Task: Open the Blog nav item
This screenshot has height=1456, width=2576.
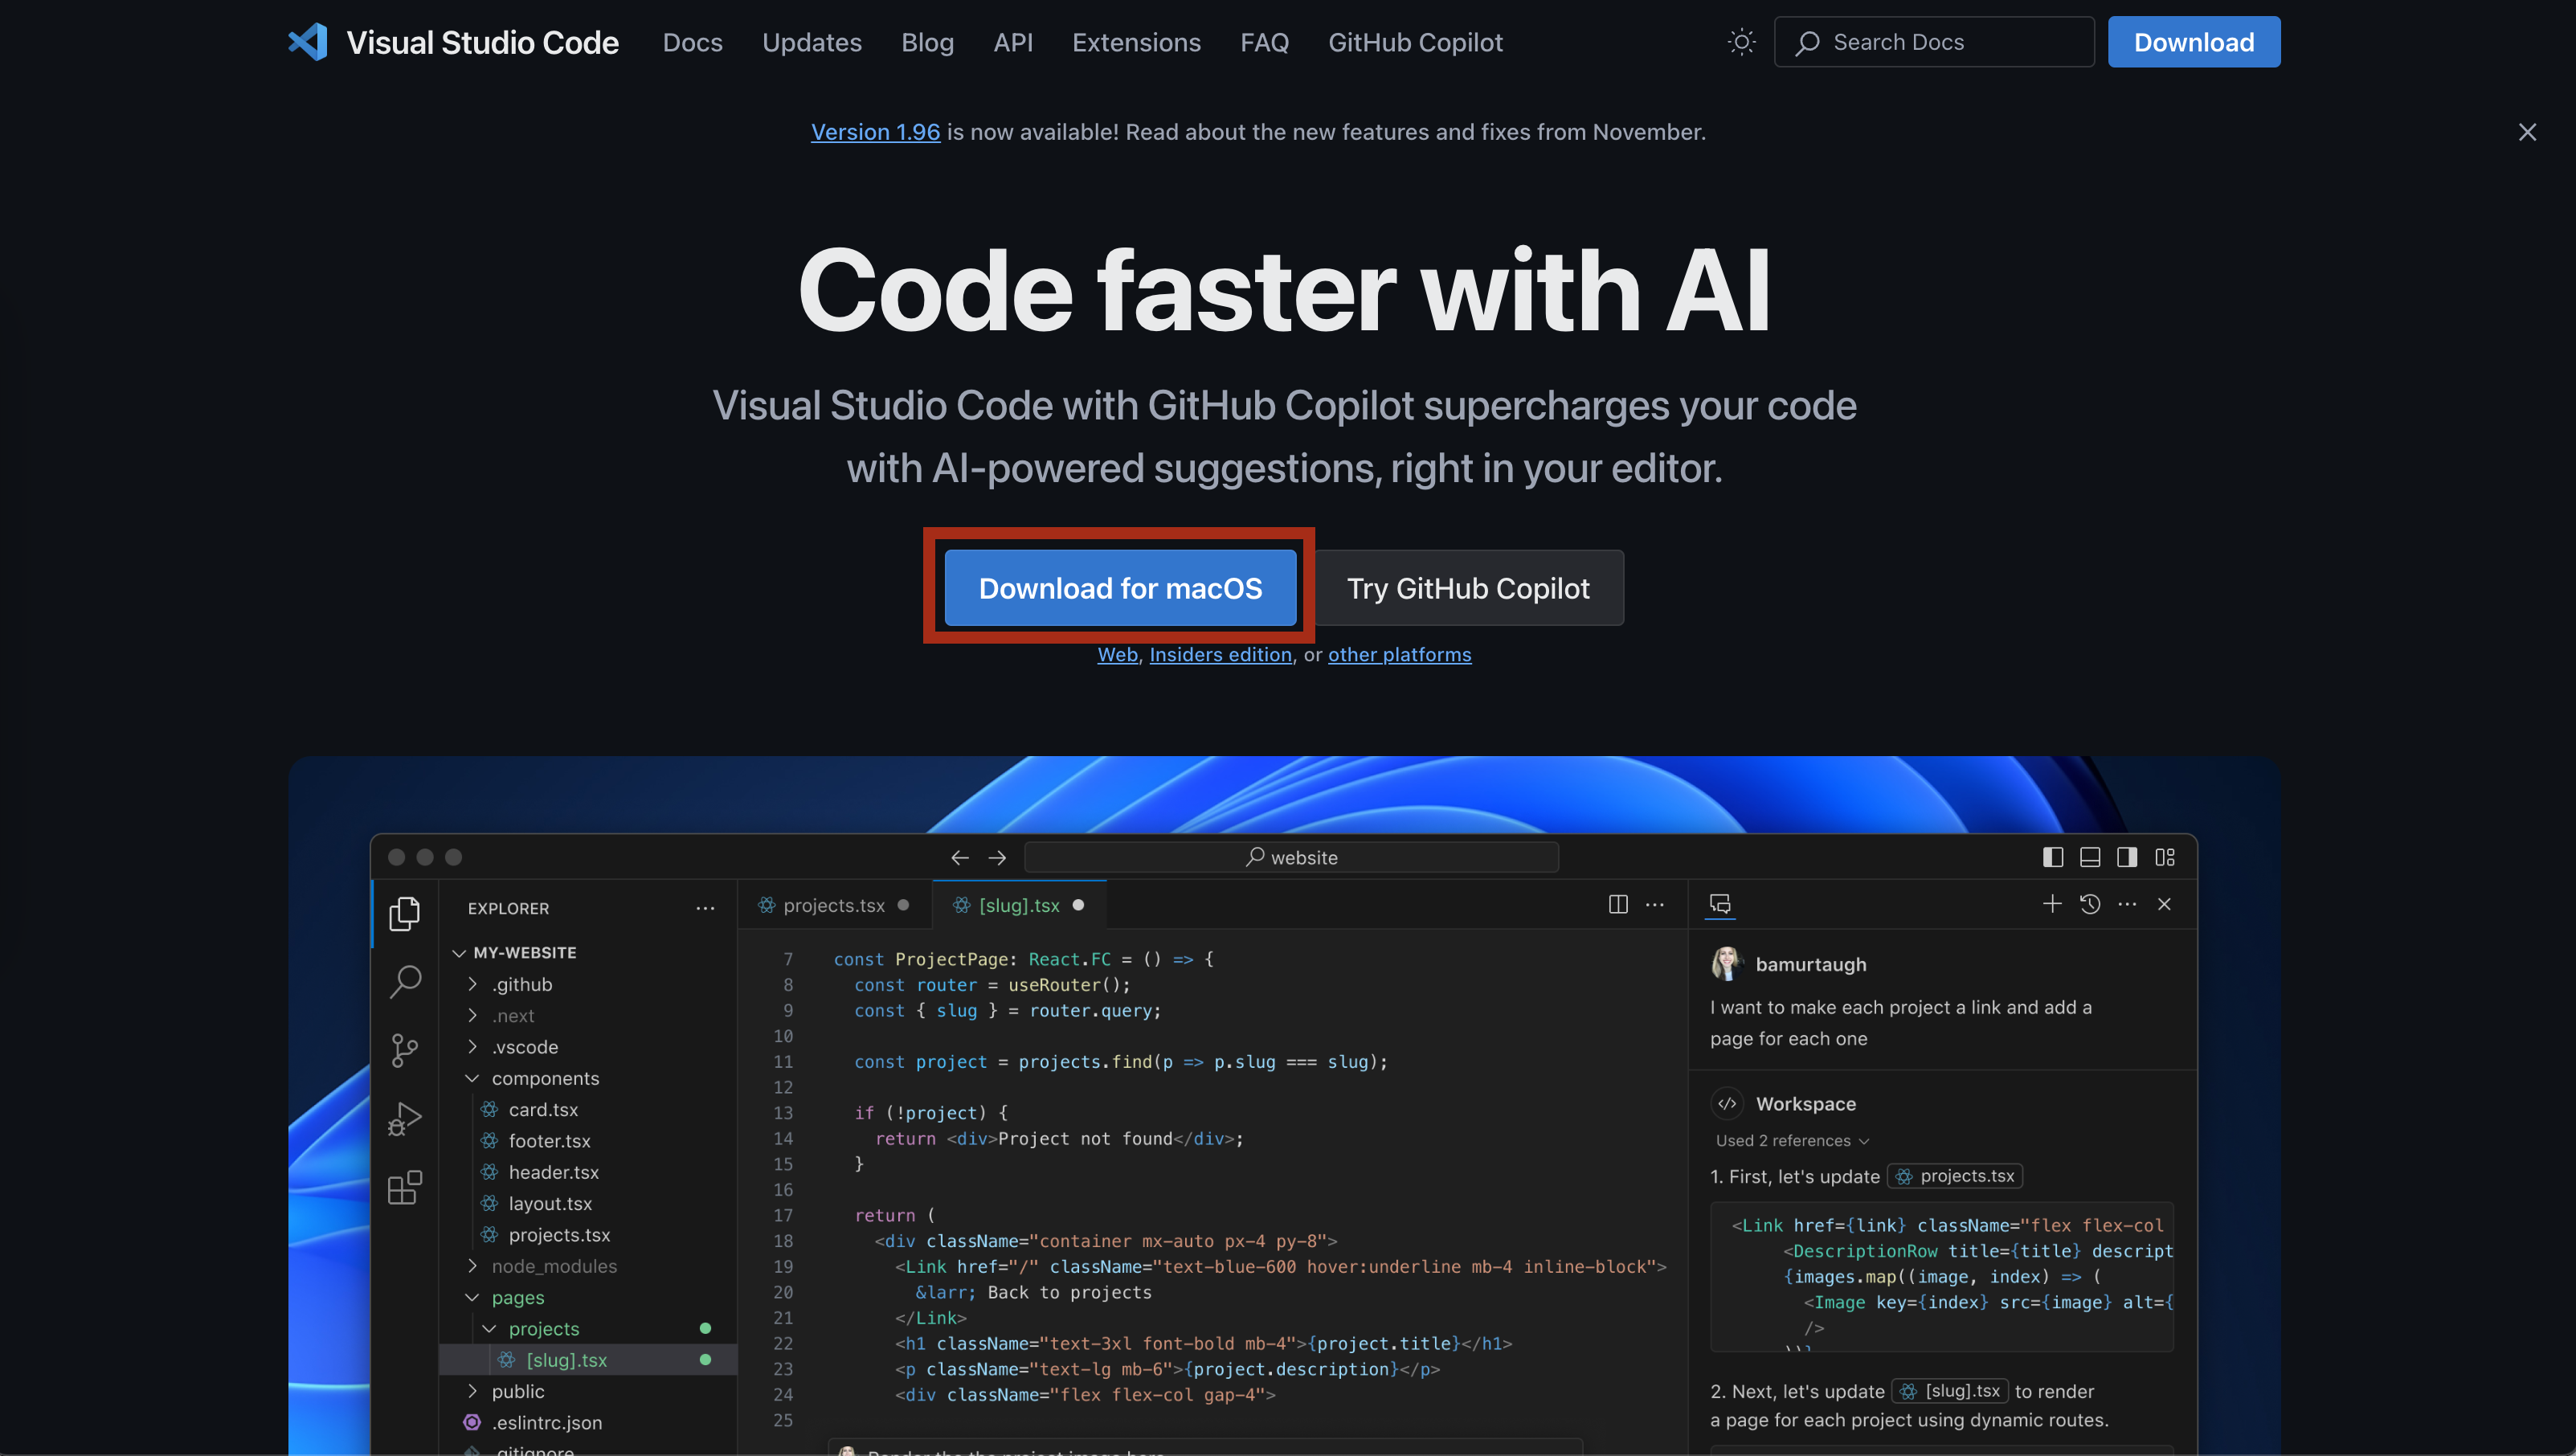Action: point(927,42)
